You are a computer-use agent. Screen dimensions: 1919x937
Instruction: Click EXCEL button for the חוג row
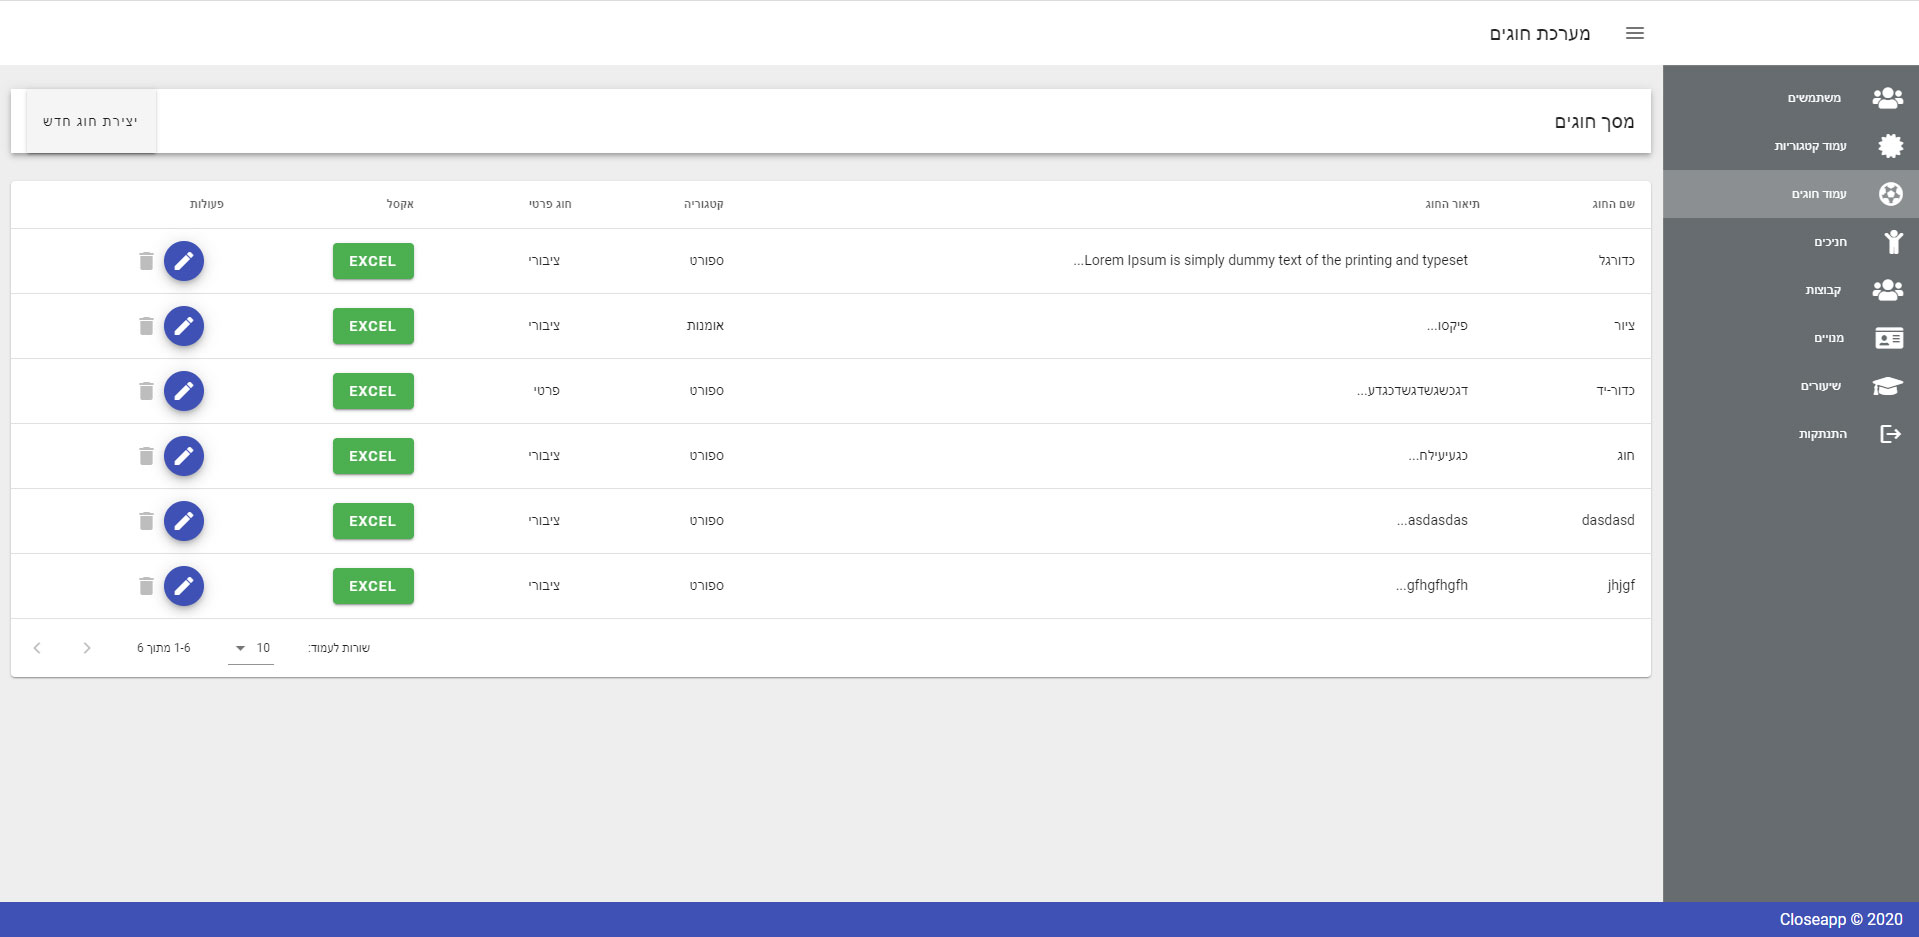pyautogui.click(x=372, y=456)
